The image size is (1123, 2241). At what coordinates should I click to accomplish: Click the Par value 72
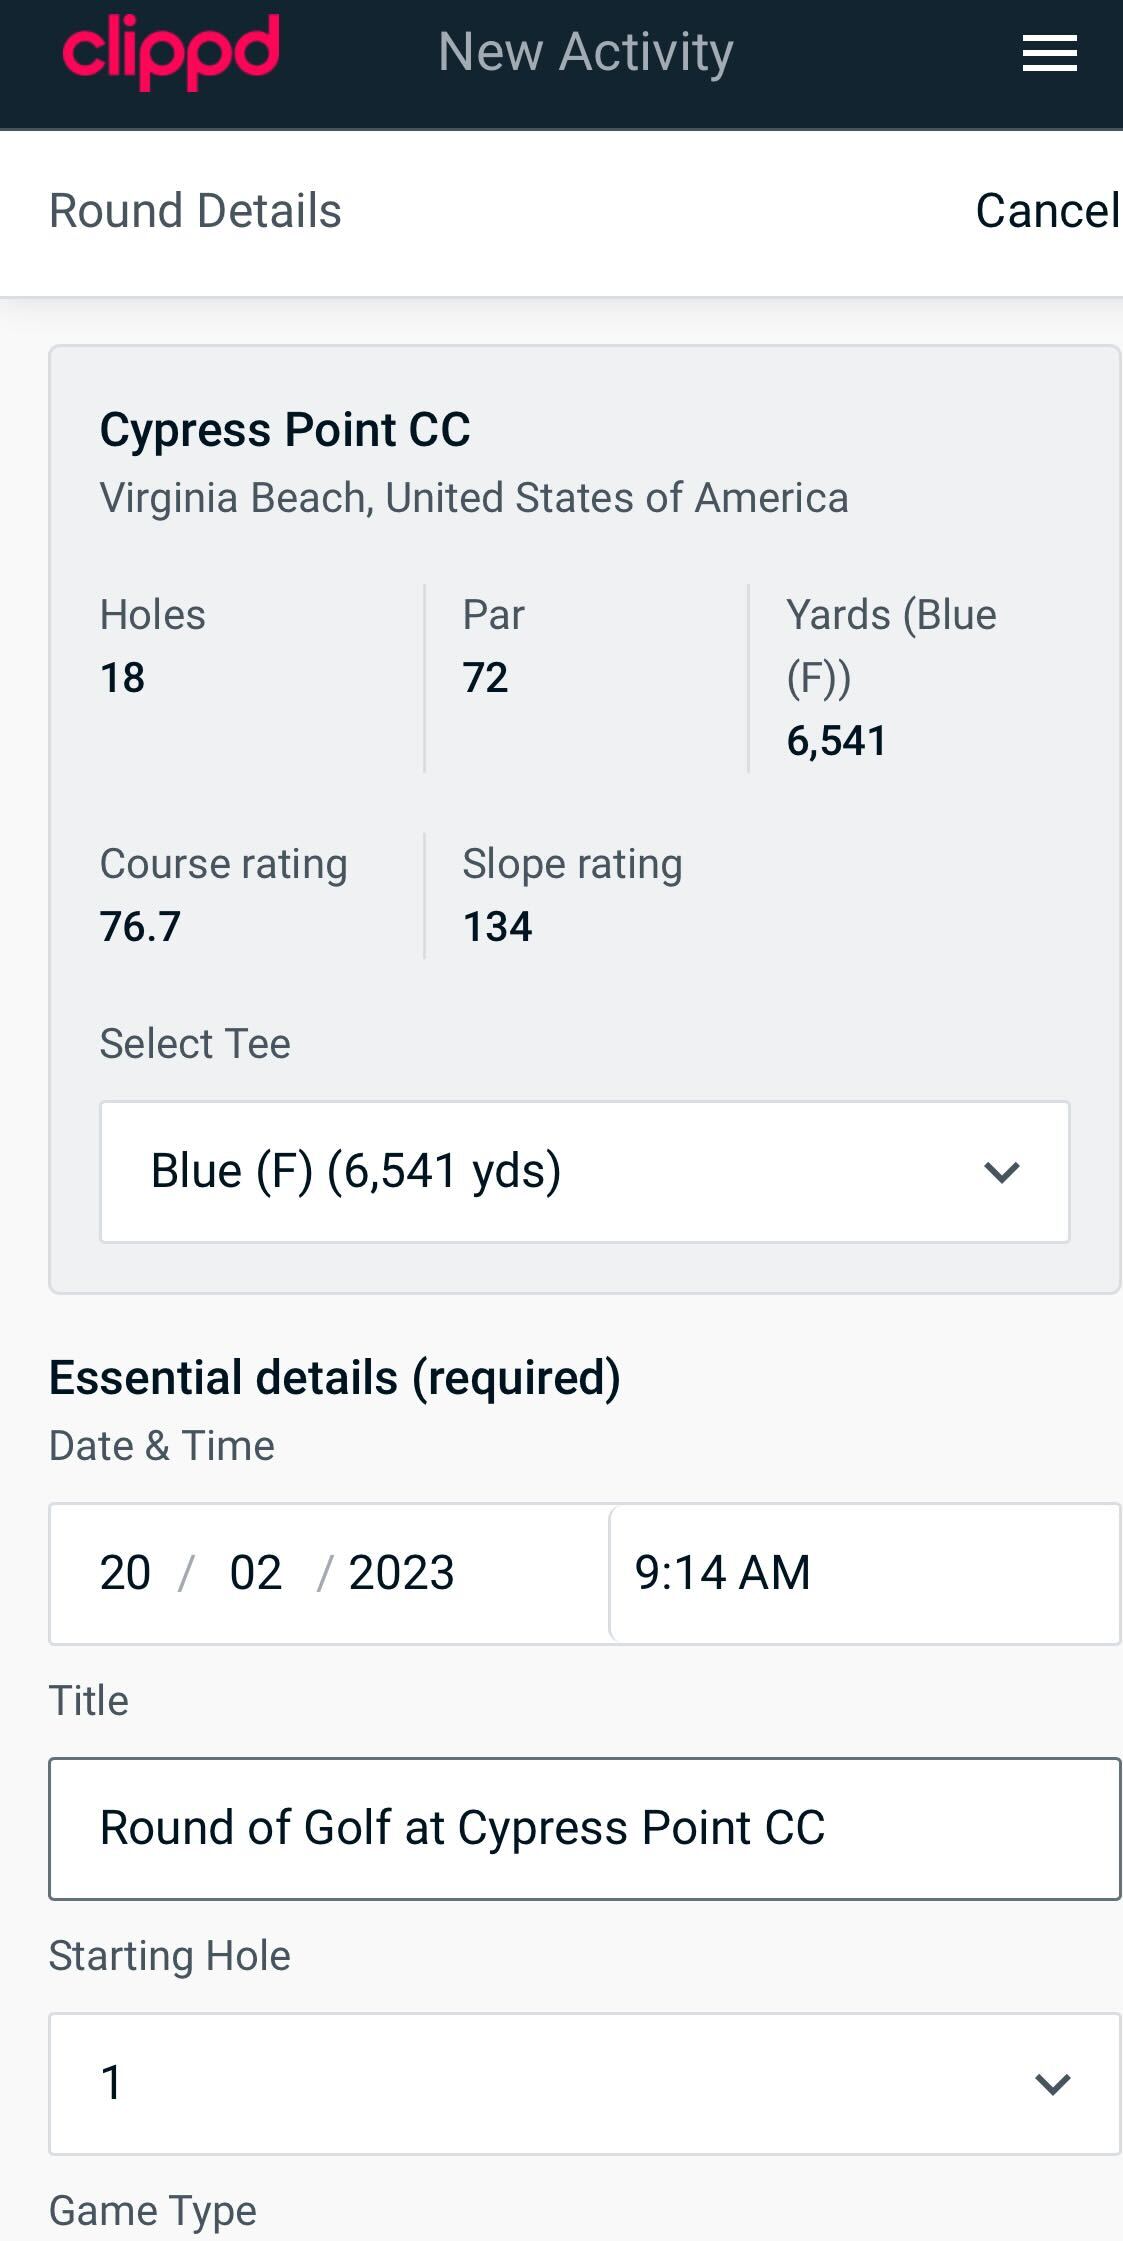(x=485, y=678)
